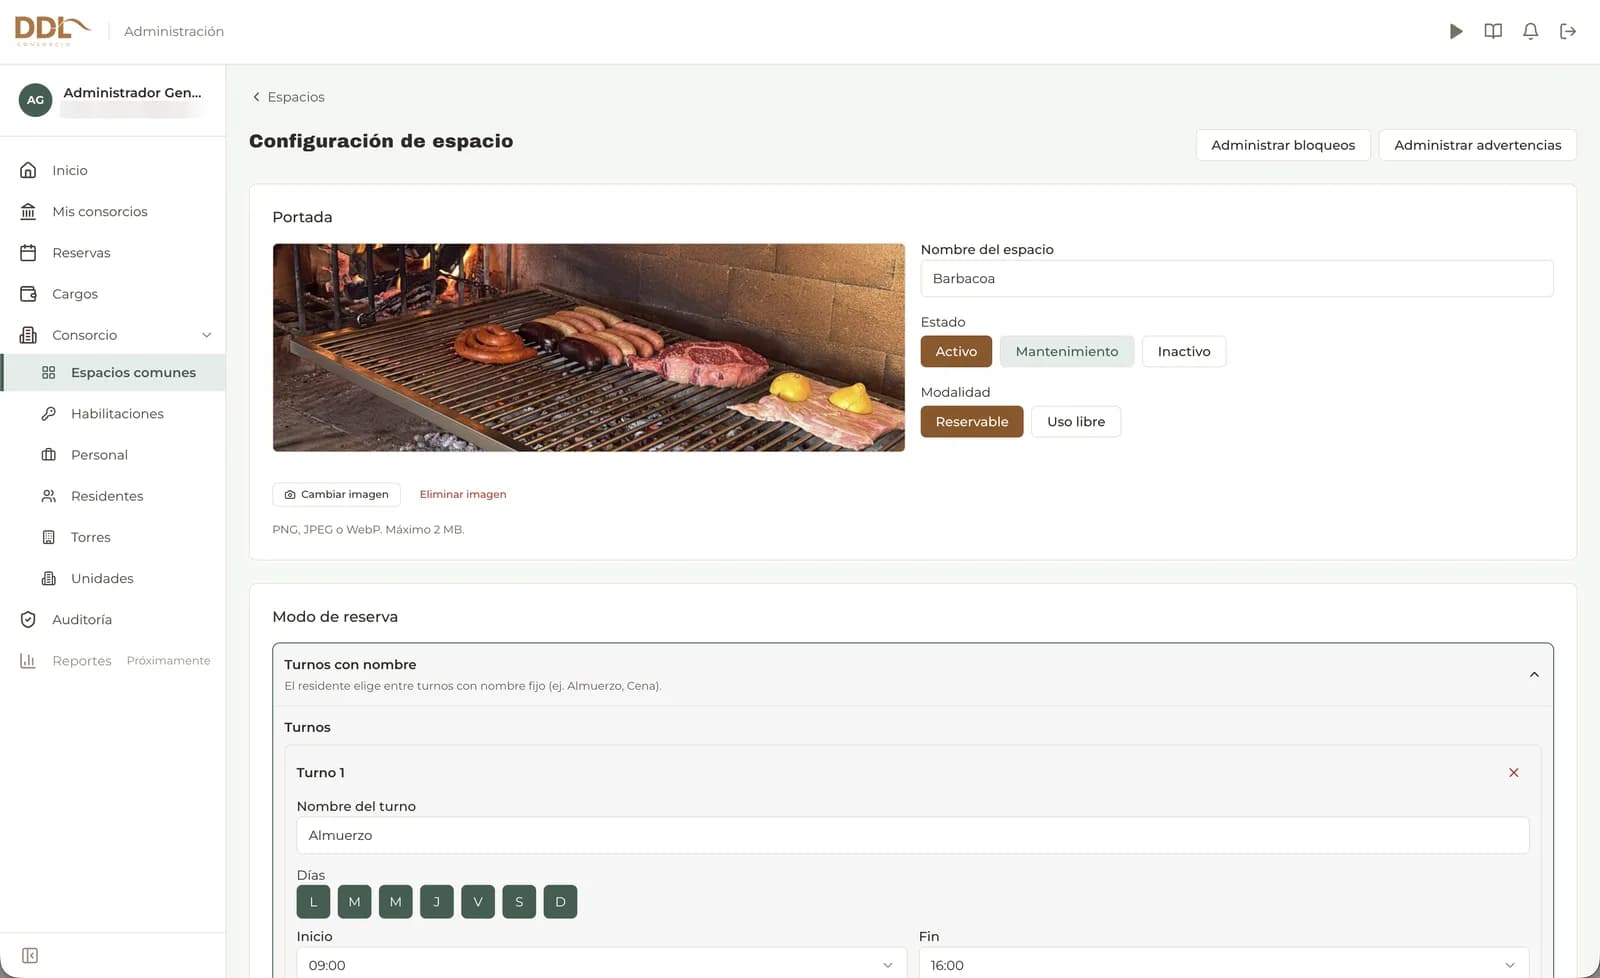Viewport: 1600px width, 978px height.
Task: Click Administrar advertencias button
Action: 1477,145
